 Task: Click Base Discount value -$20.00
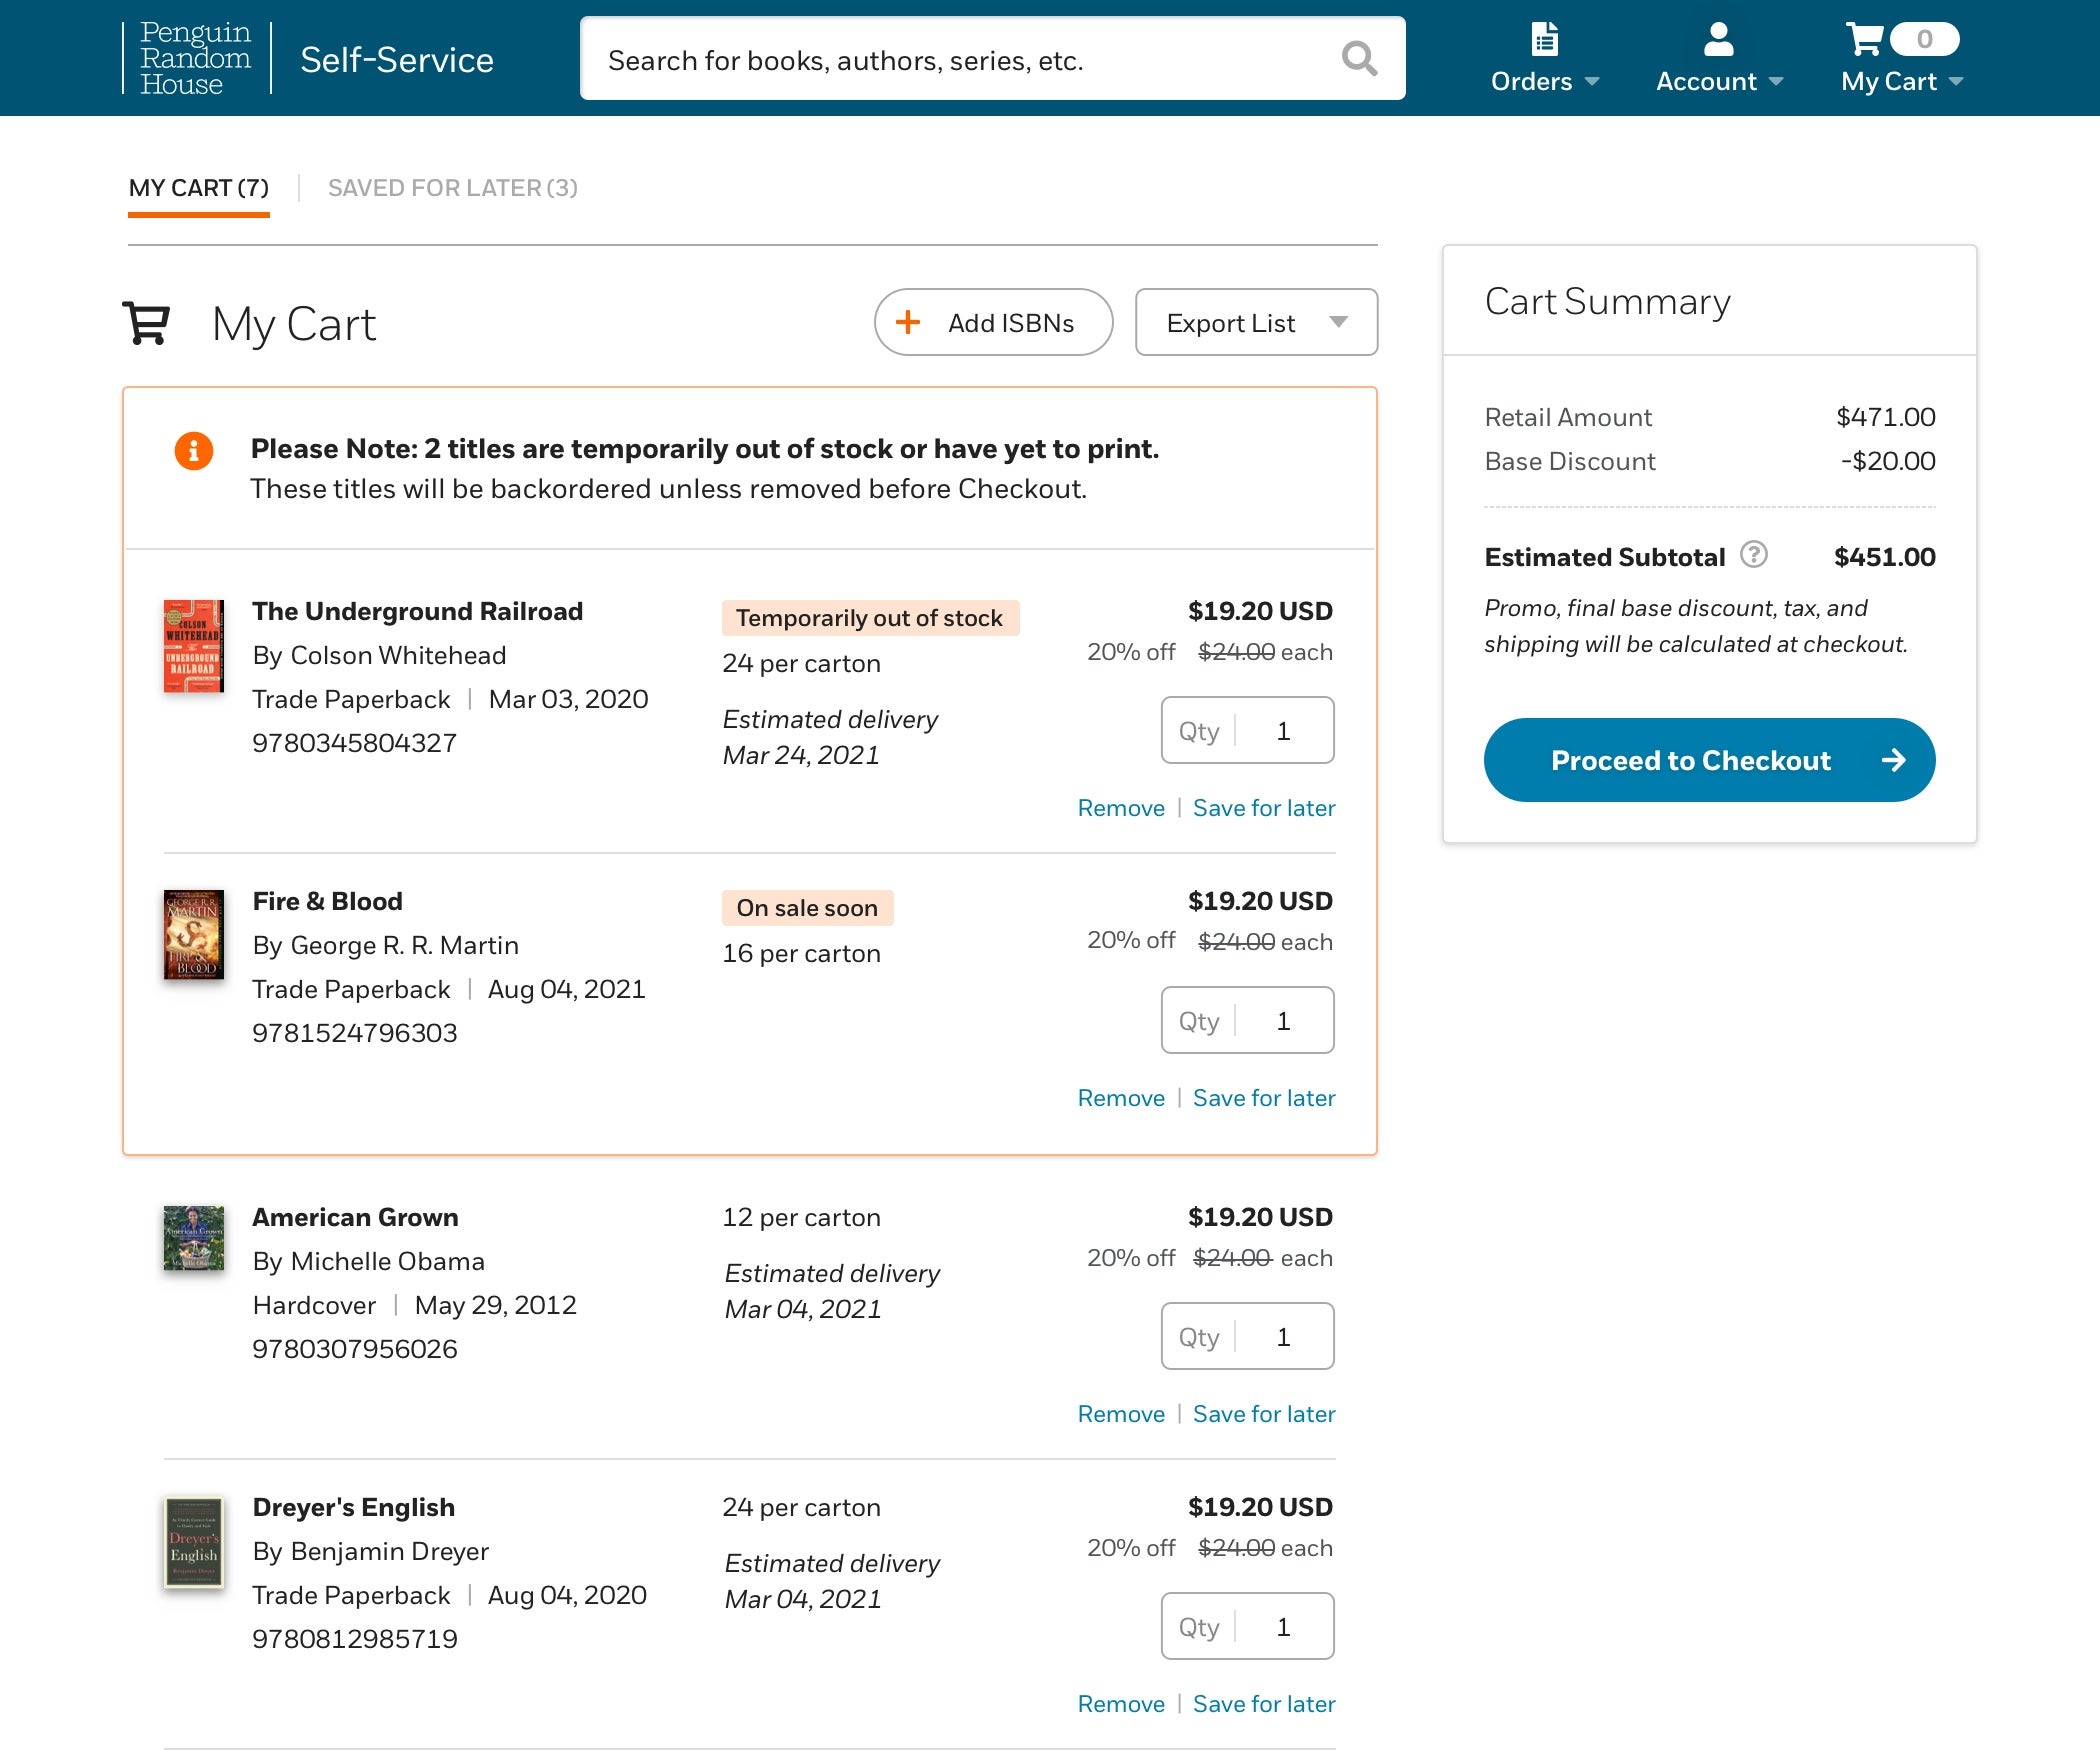tap(1887, 461)
